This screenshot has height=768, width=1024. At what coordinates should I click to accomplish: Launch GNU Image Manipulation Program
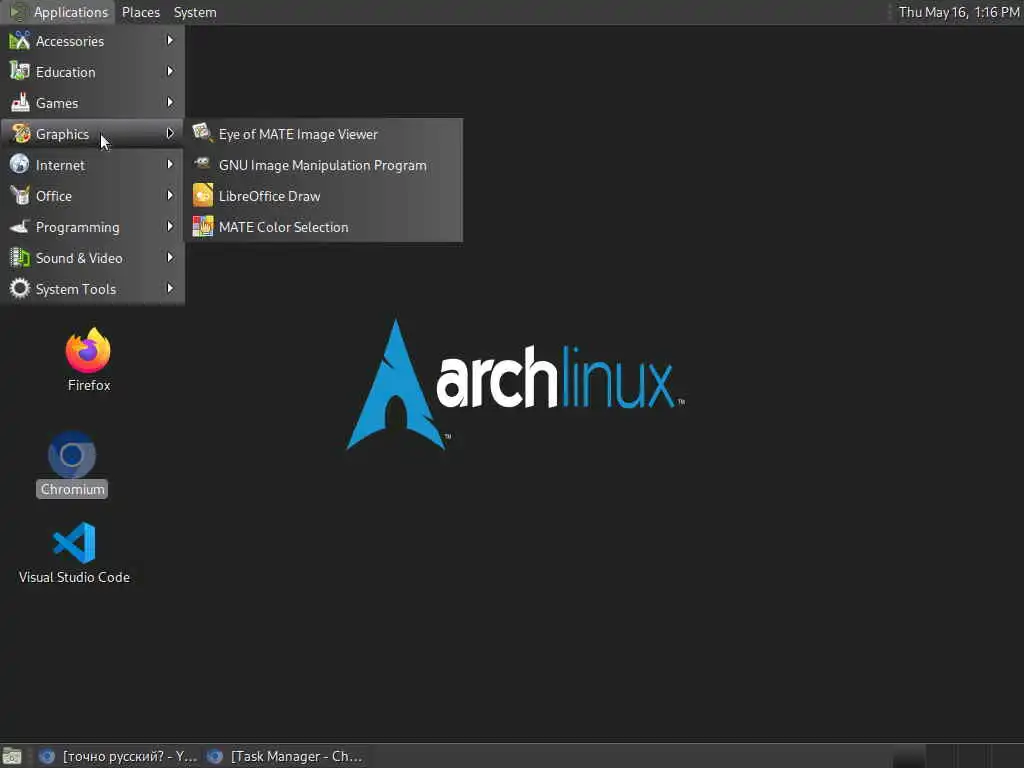(x=324, y=165)
